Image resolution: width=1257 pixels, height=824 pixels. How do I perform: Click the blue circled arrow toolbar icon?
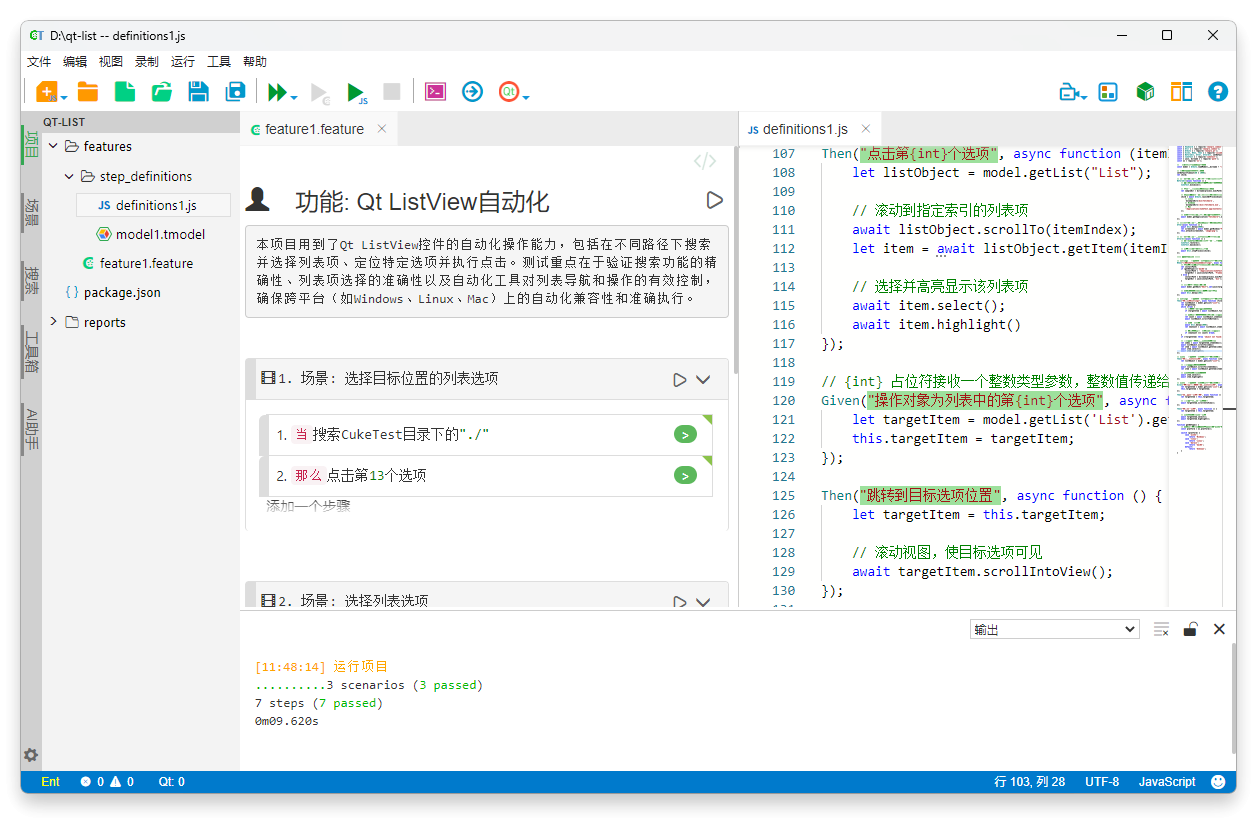coord(472,92)
